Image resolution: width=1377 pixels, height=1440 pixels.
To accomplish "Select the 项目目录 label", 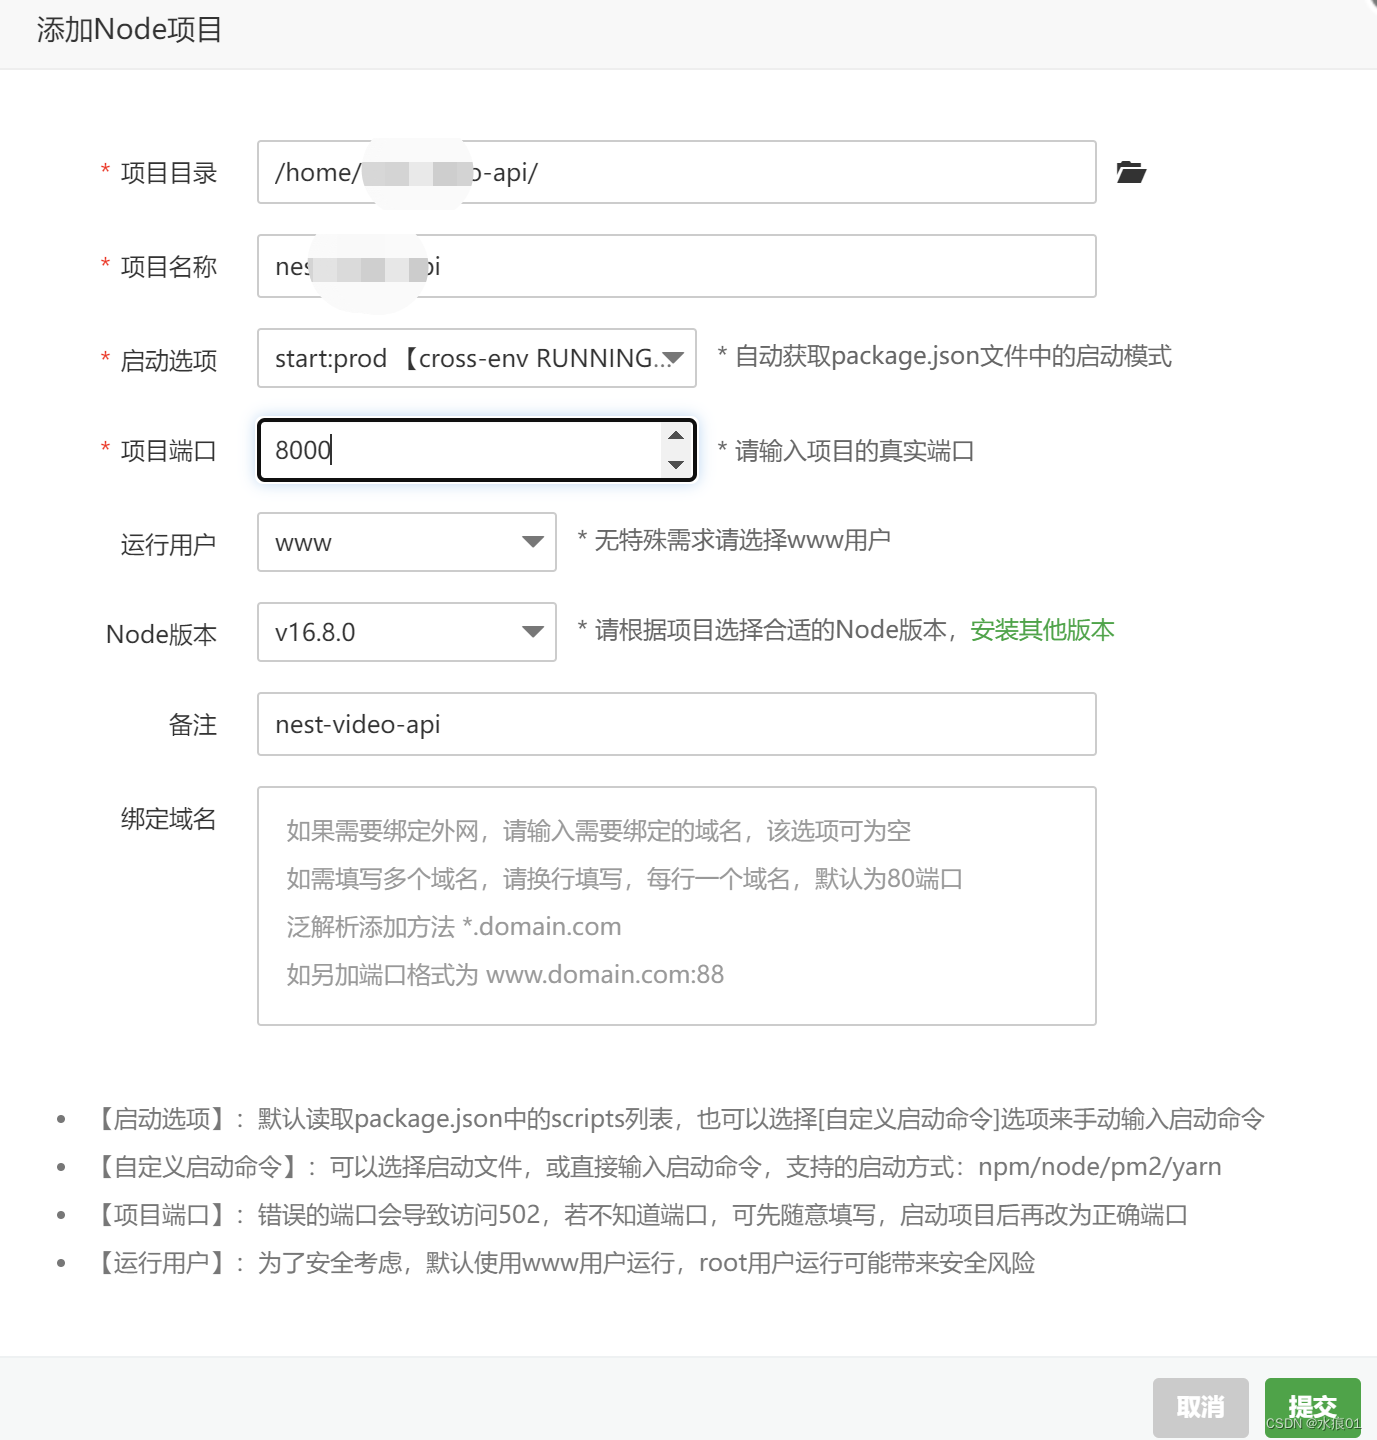I will pyautogui.click(x=169, y=173).
